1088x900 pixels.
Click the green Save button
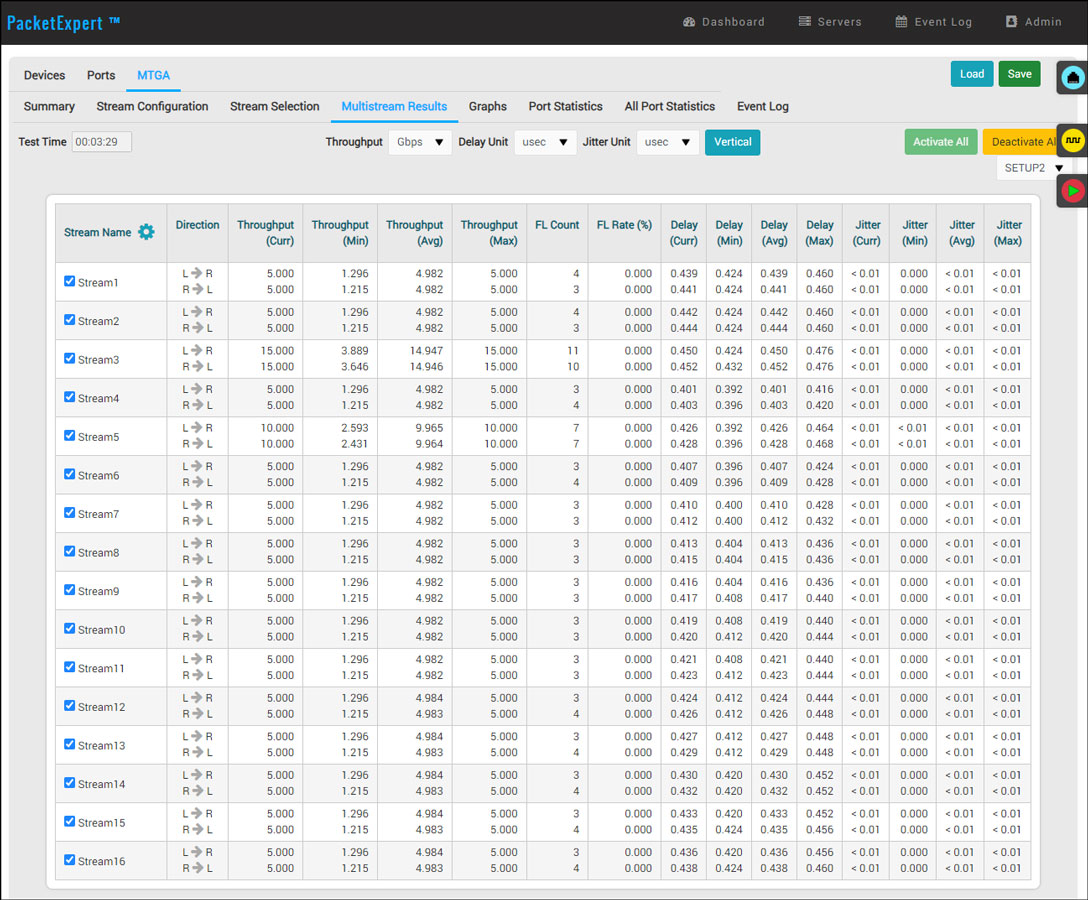pos(1019,74)
